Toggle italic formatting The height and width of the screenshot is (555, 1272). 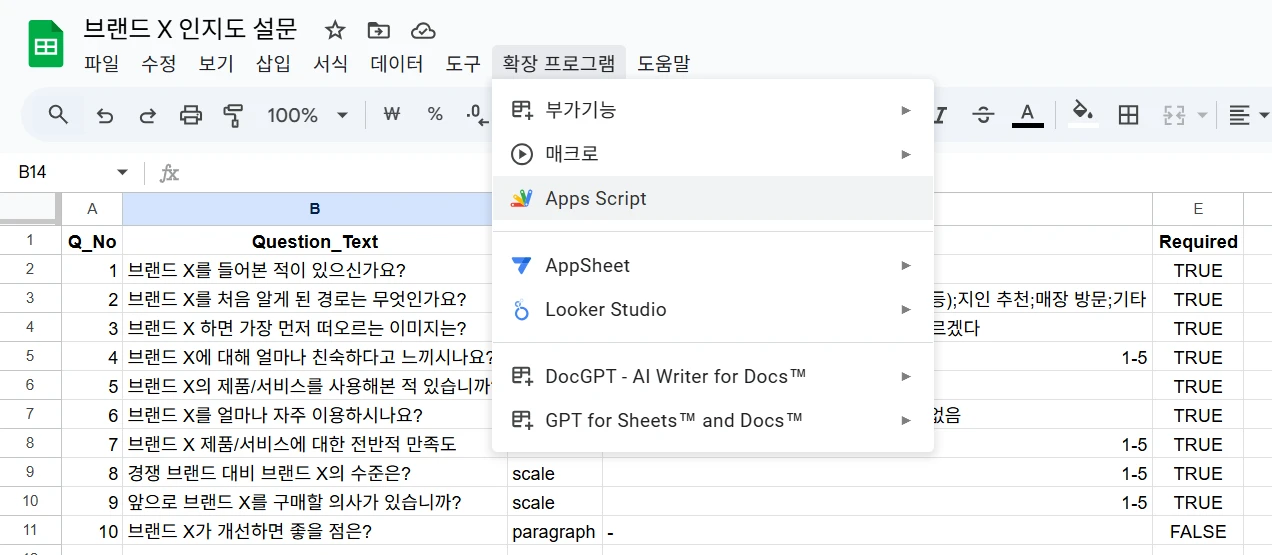[939, 115]
